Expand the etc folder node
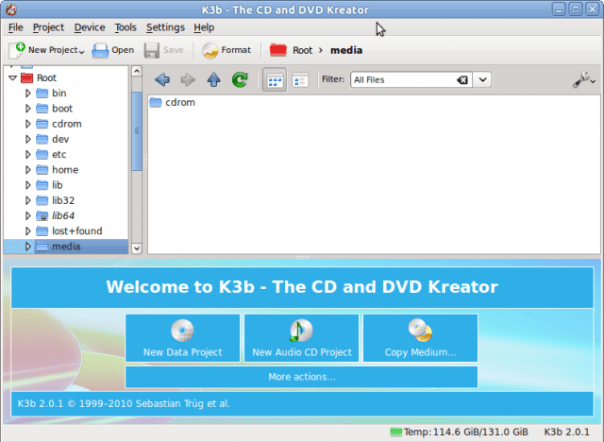The image size is (604, 442). [28, 155]
